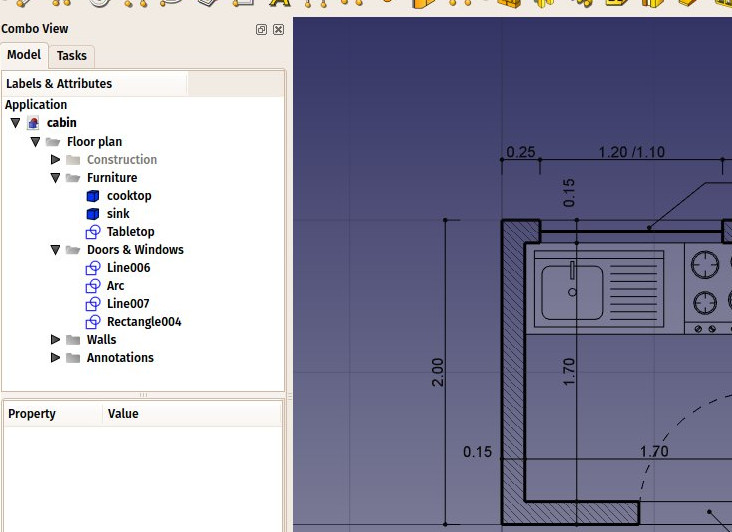The width and height of the screenshot is (732, 532).
Task: Switch to the Tasks tab
Action: coord(71,56)
